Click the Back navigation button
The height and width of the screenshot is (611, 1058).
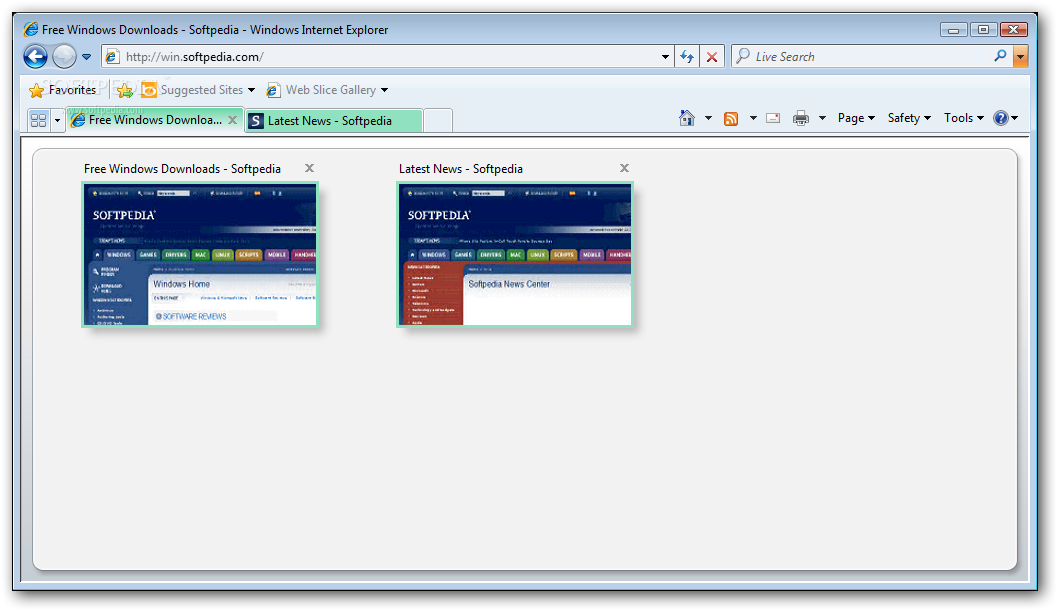point(36,57)
